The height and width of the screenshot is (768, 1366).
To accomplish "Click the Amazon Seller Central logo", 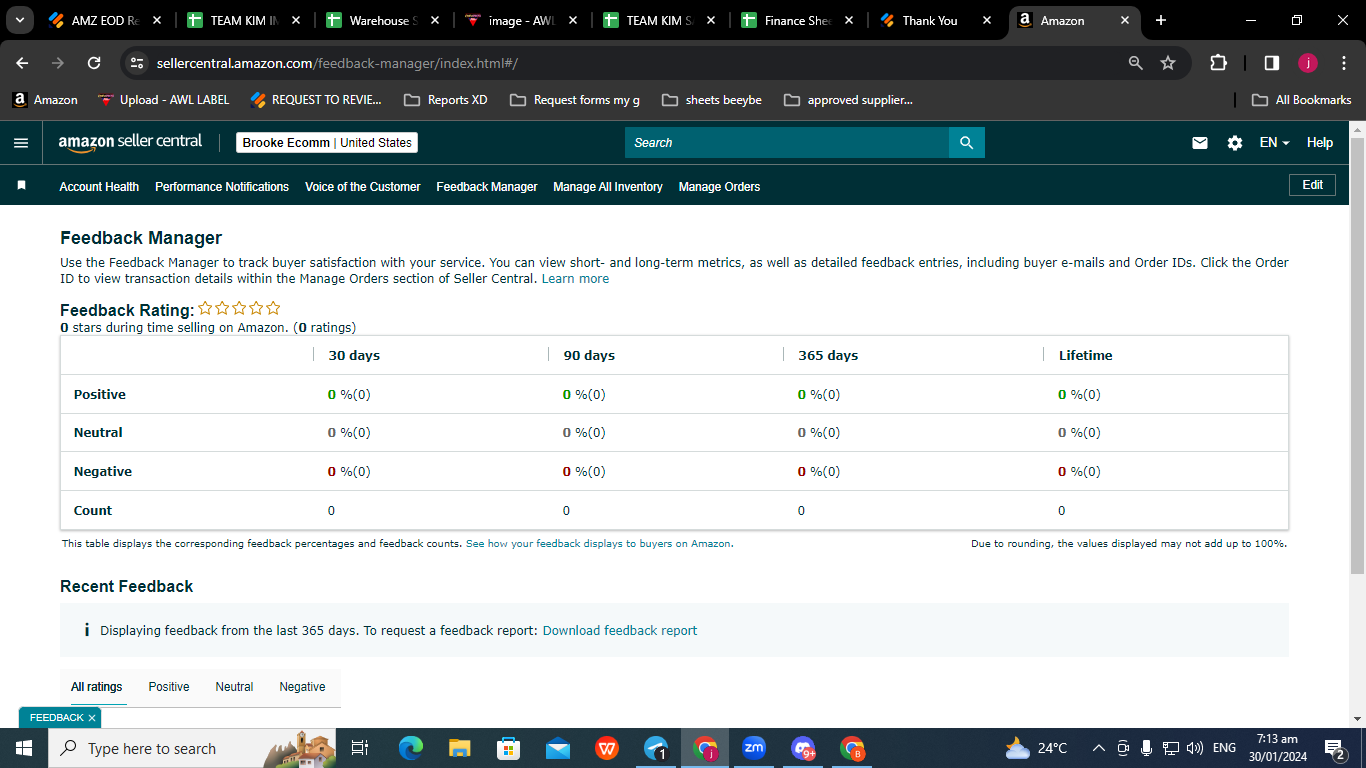I will point(130,142).
